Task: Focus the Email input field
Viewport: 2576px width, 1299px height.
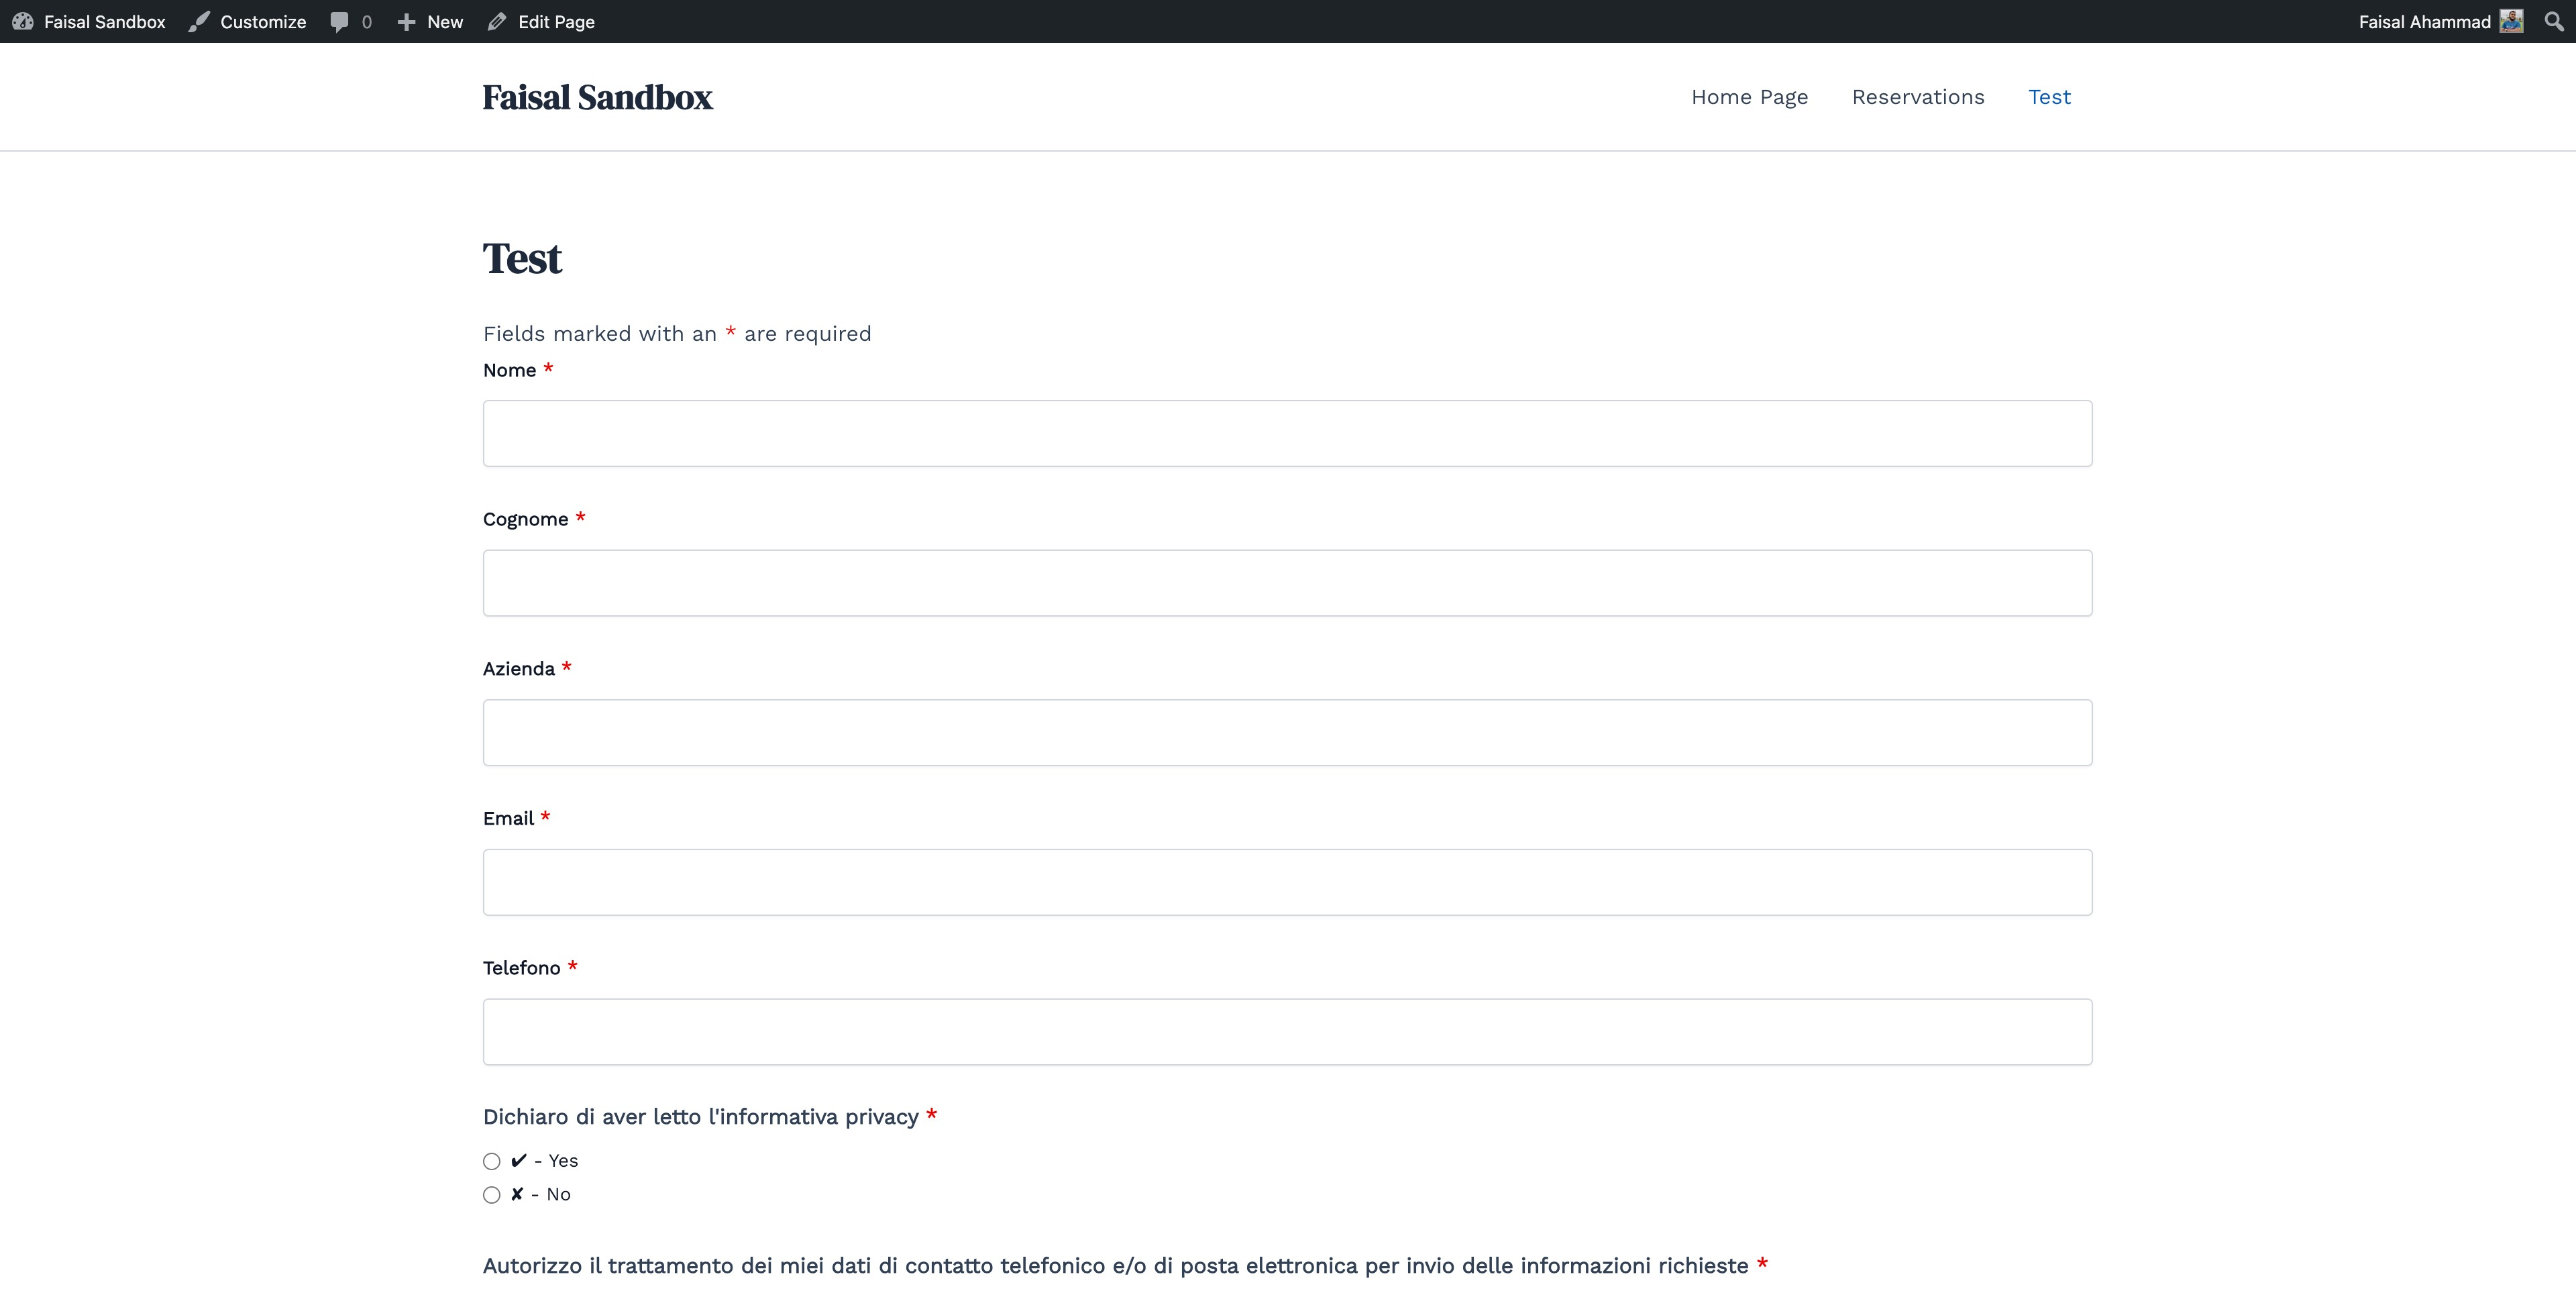Action: 1287,882
